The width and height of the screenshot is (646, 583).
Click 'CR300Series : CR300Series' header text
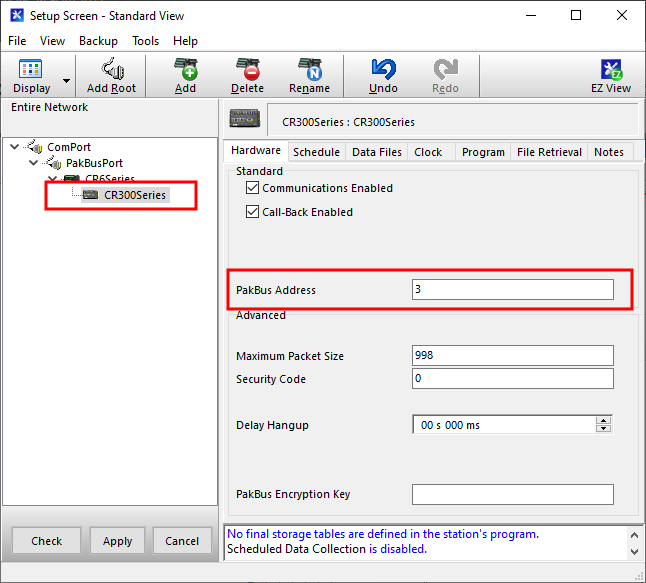[x=348, y=122]
